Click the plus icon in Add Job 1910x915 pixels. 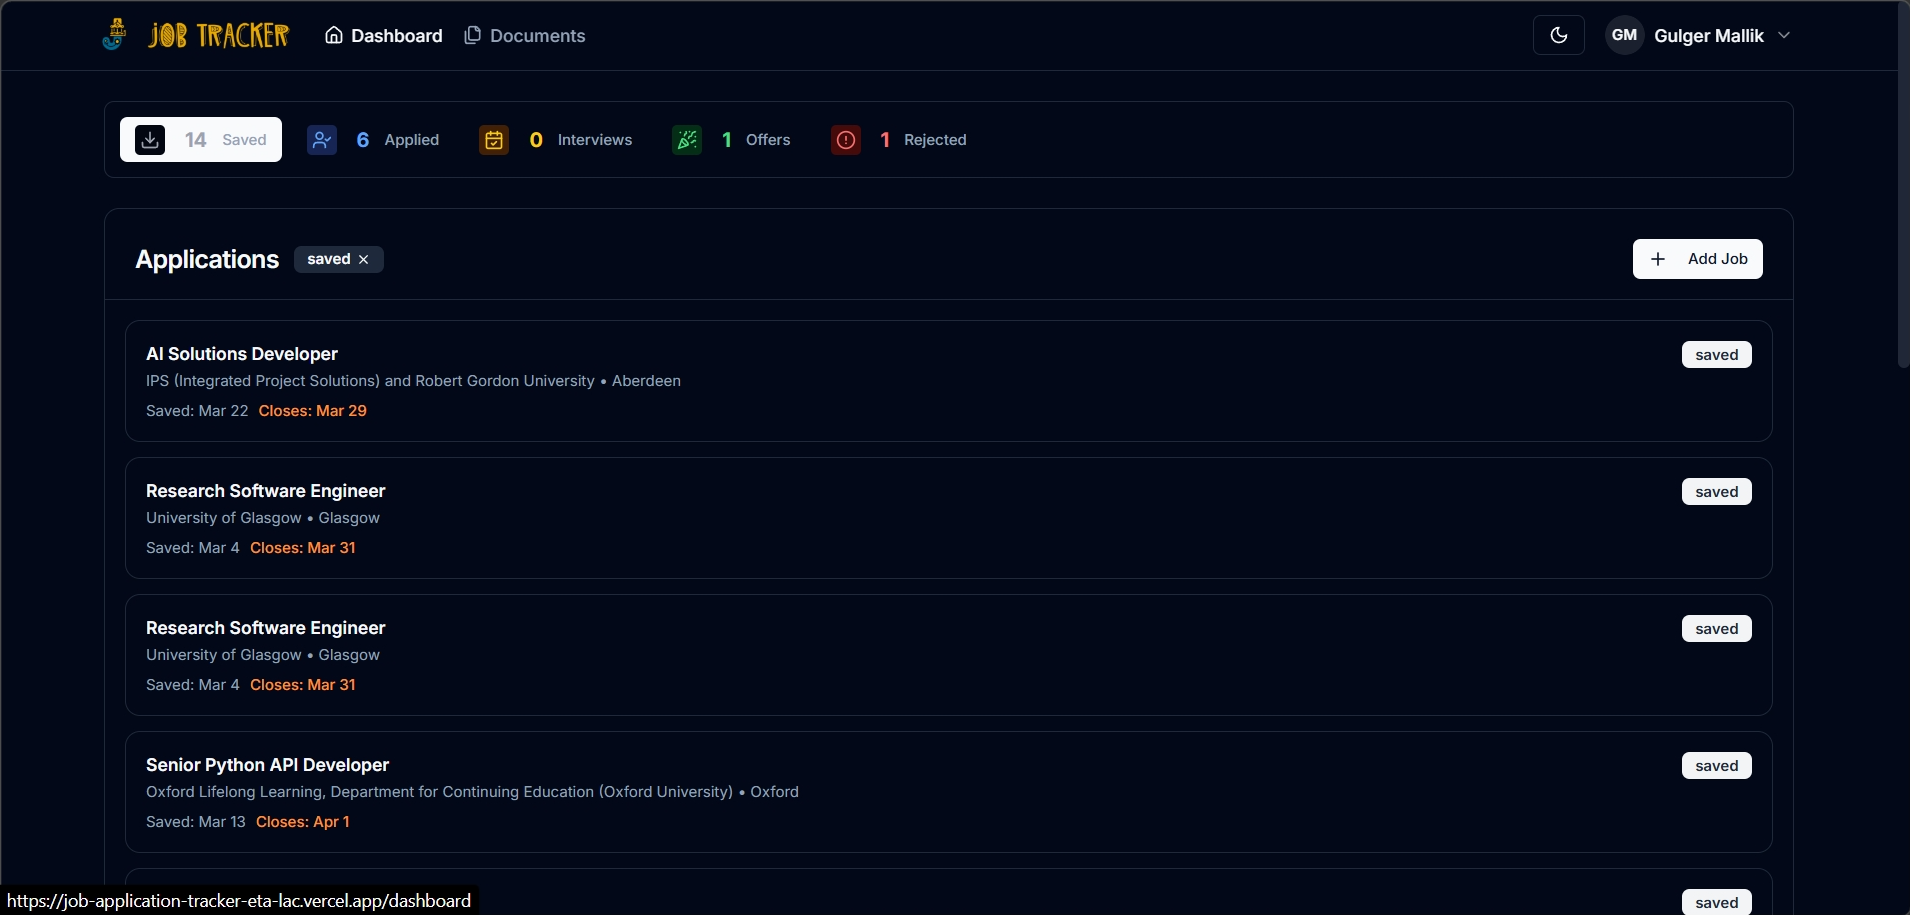click(x=1658, y=259)
